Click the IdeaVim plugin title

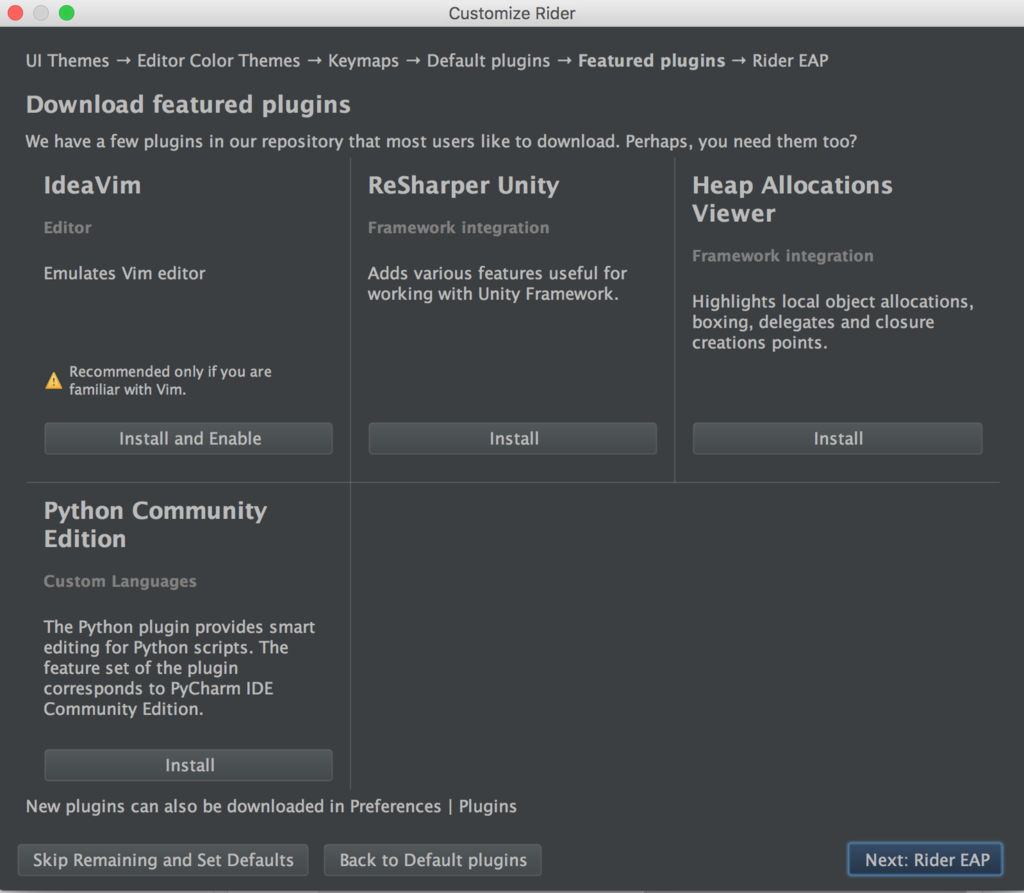coord(92,186)
